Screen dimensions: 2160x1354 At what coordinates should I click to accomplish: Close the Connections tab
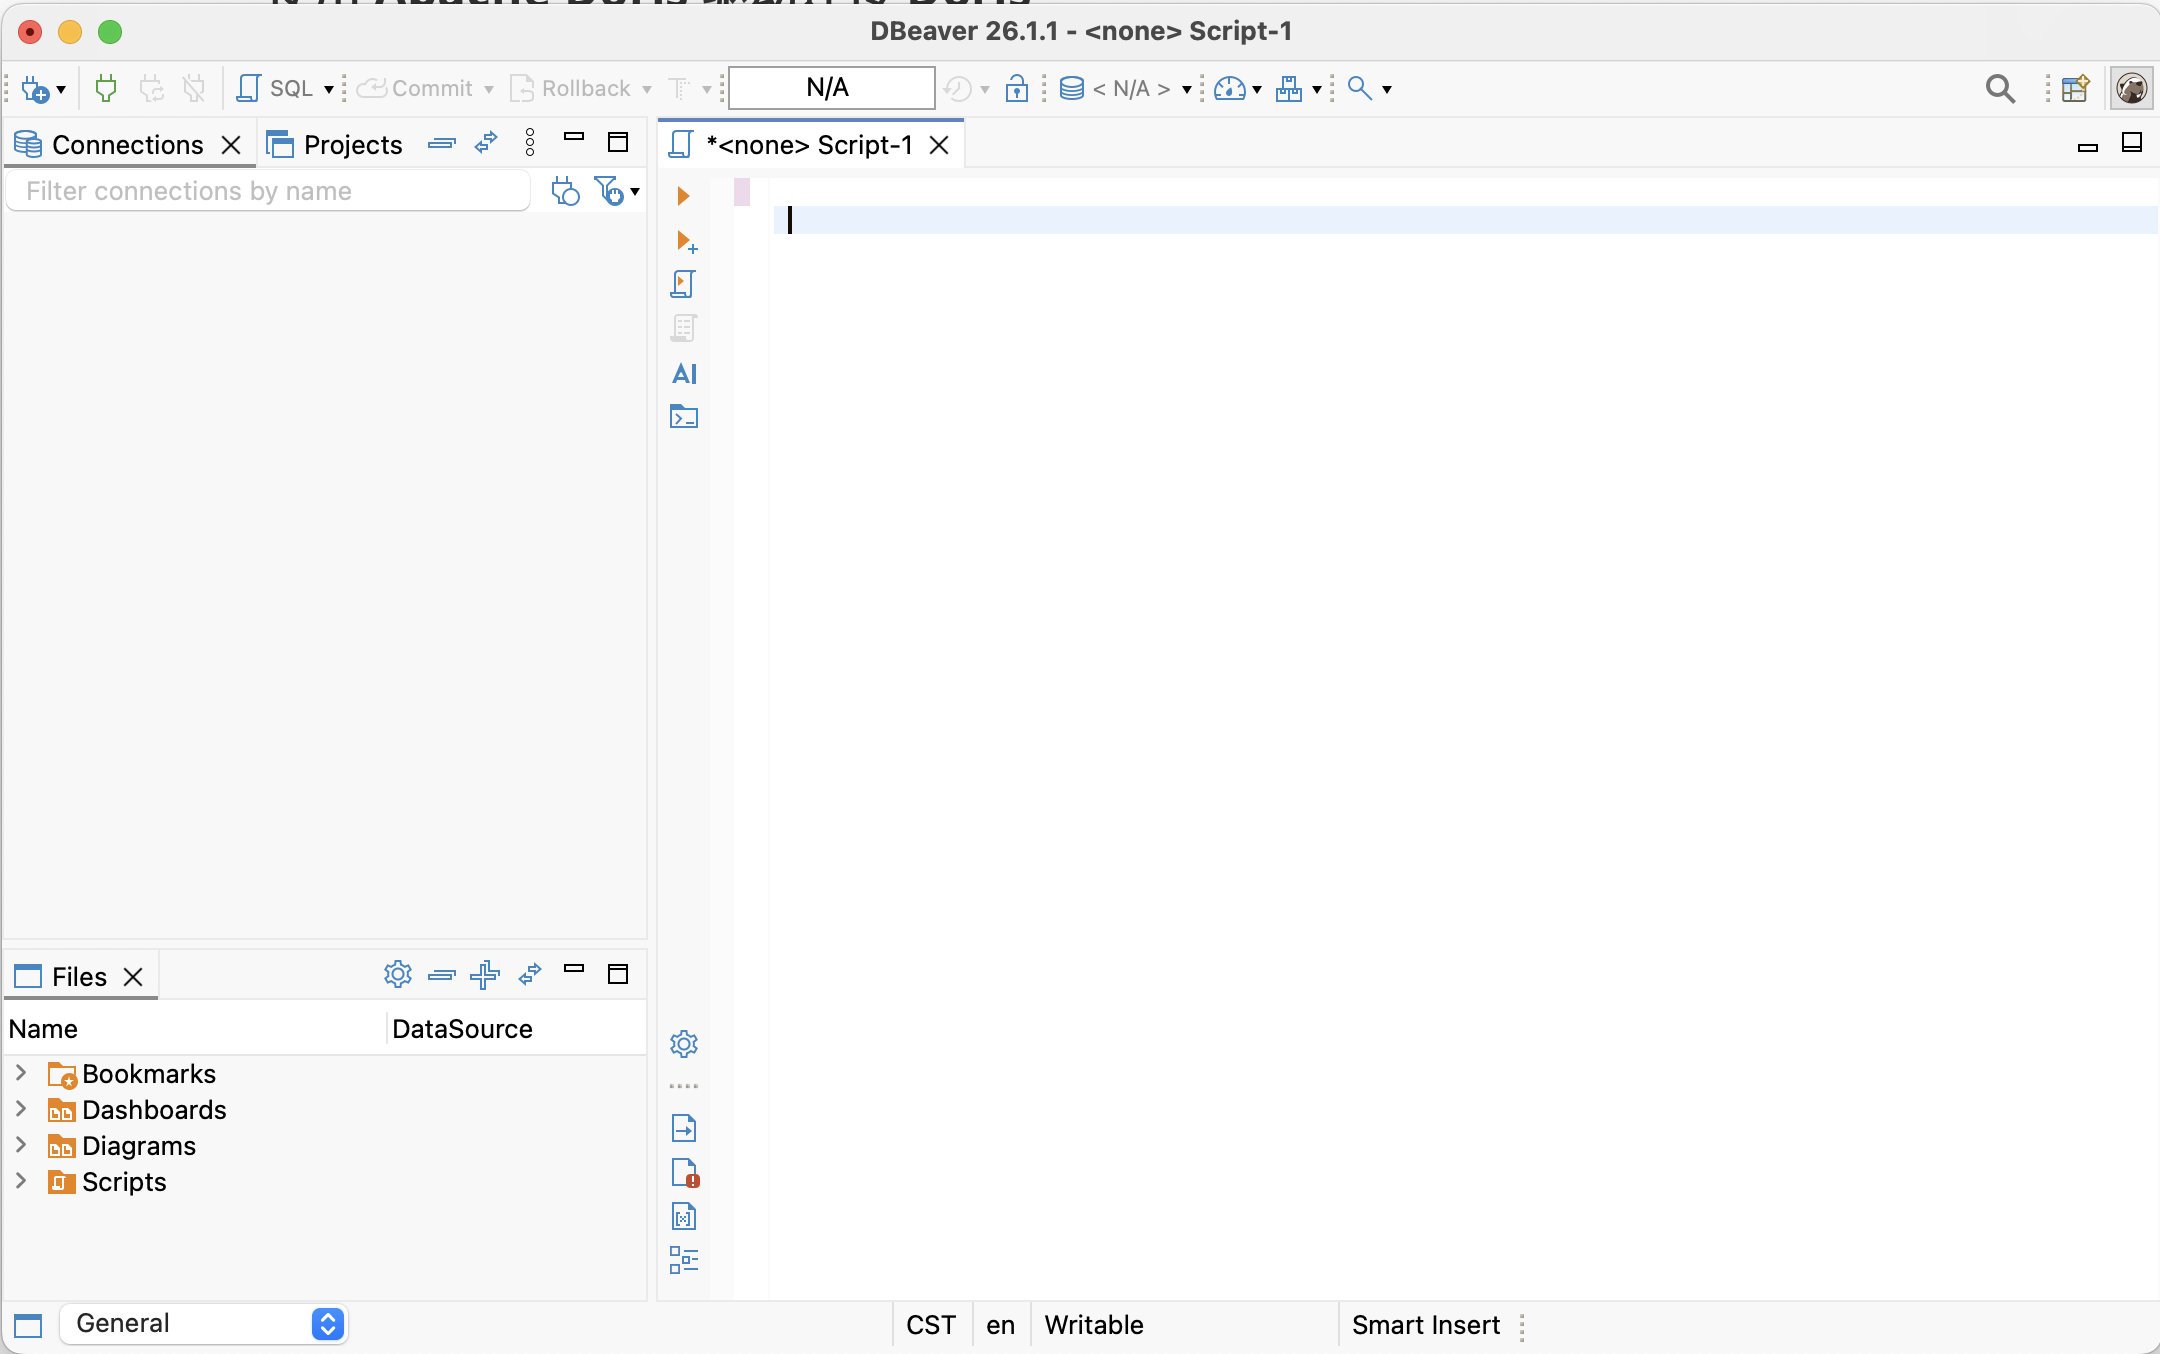click(x=231, y=145)
